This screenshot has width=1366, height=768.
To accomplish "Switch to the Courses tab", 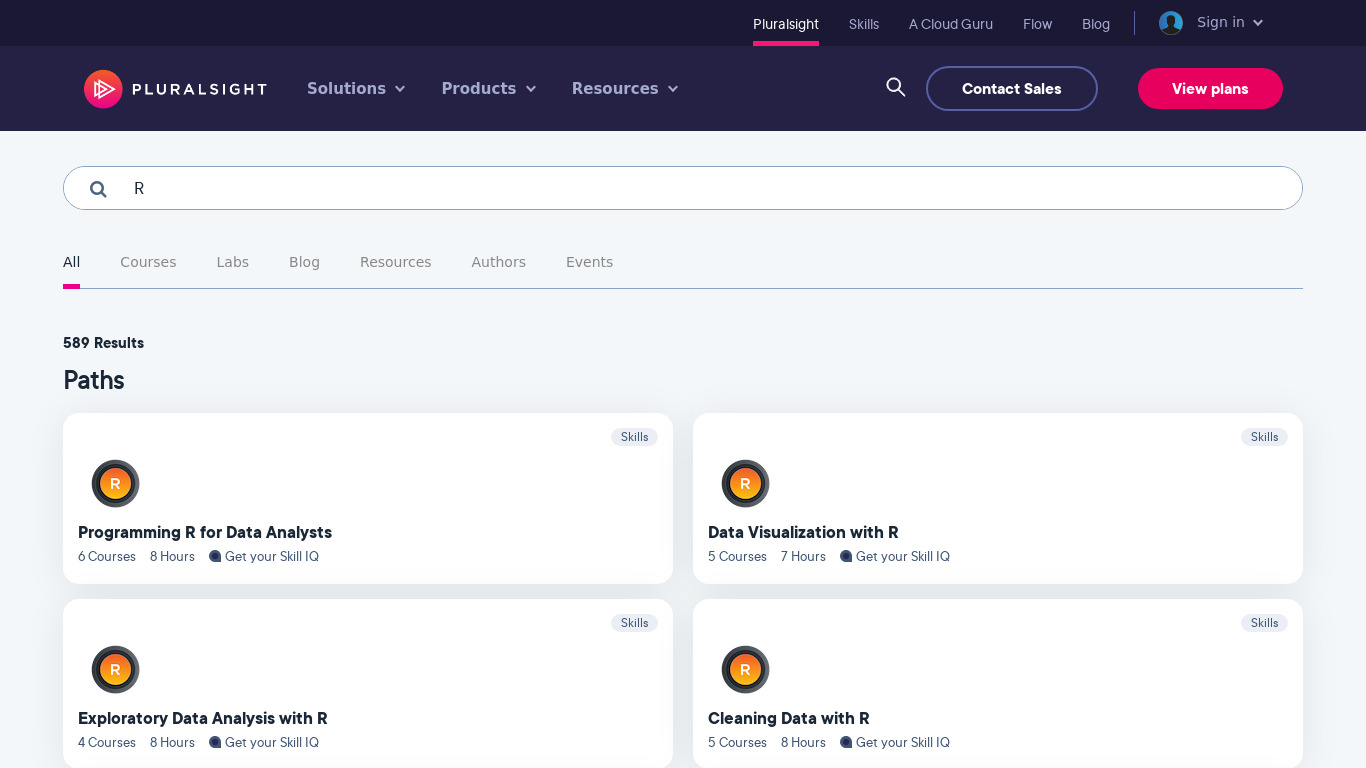I will 148,262.
